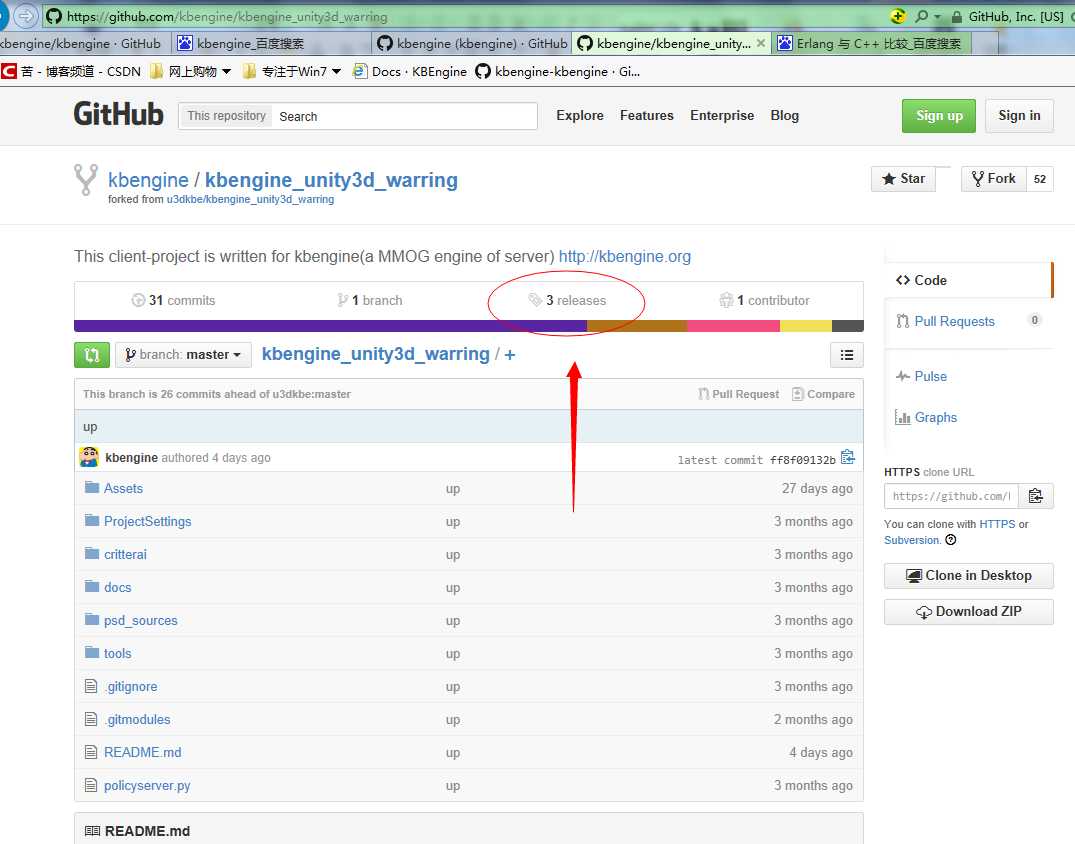Click the GitHub logo
Viewport: 1075px width, 844px height.
coord(118,114)
